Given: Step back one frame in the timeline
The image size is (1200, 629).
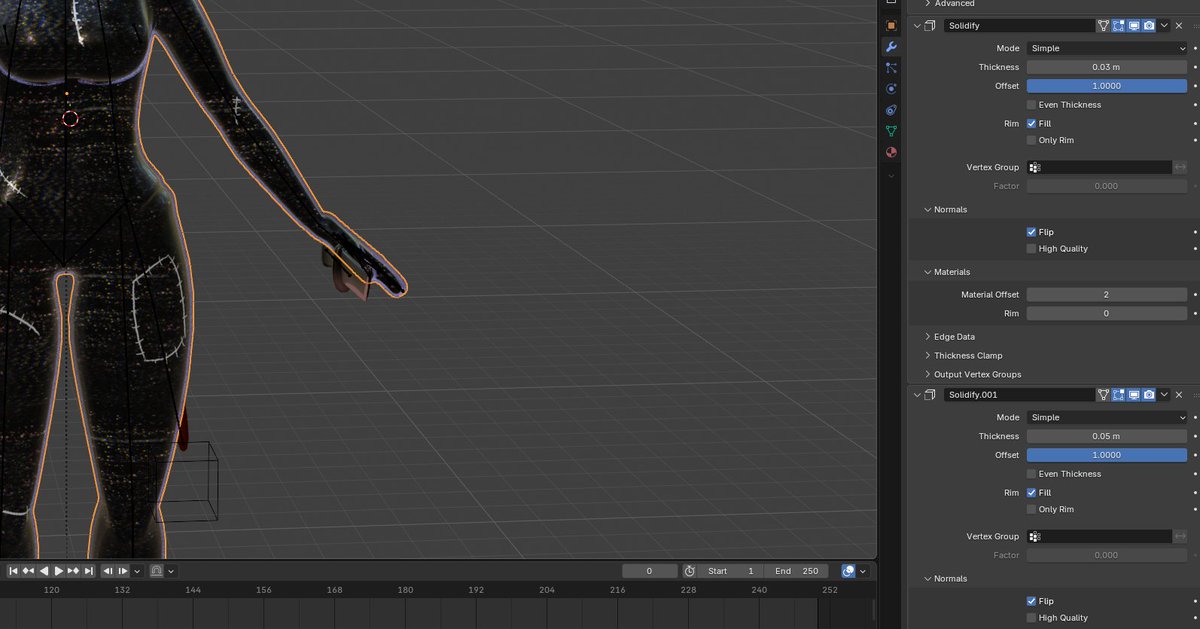Looking at the screenshot, I should tap(108, 571).
